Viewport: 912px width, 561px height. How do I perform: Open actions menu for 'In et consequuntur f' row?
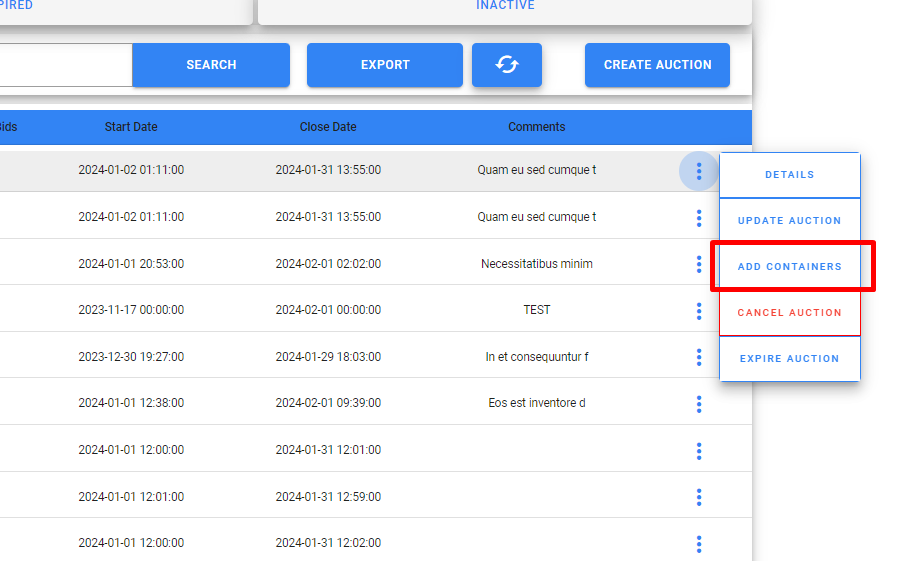click(698, 358)
